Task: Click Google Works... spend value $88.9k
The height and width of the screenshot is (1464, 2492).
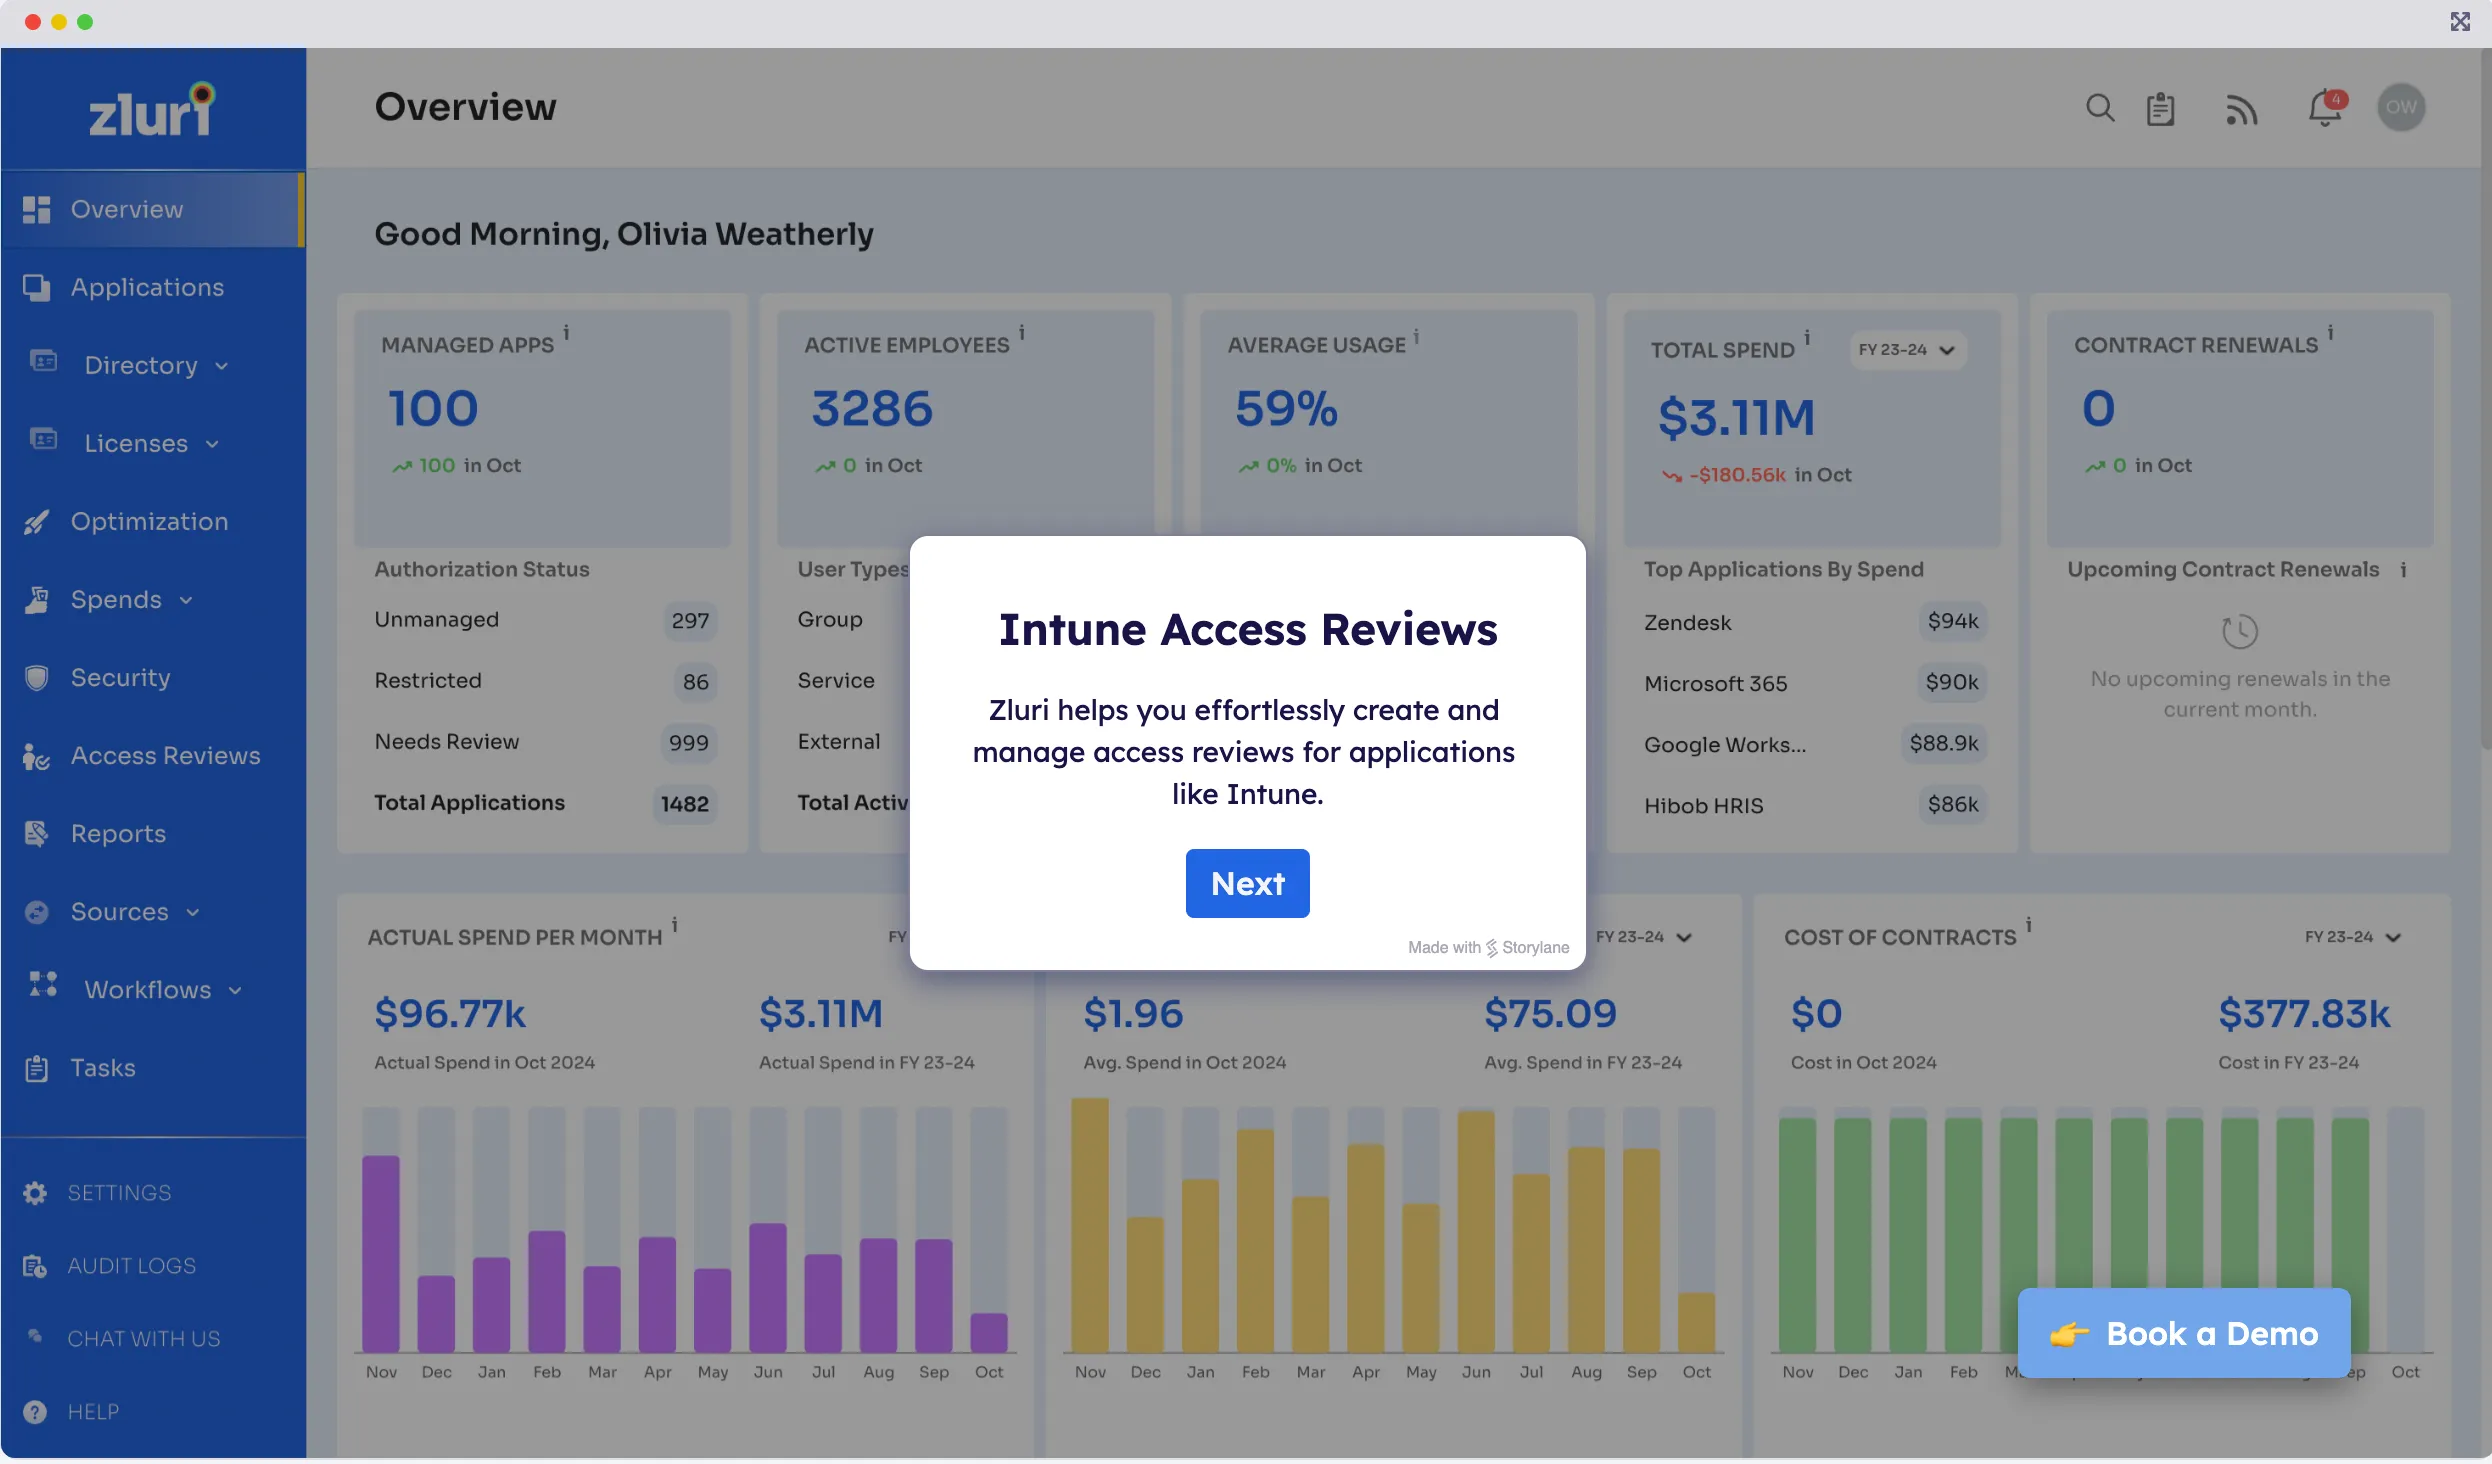Action: point(1944,743)
